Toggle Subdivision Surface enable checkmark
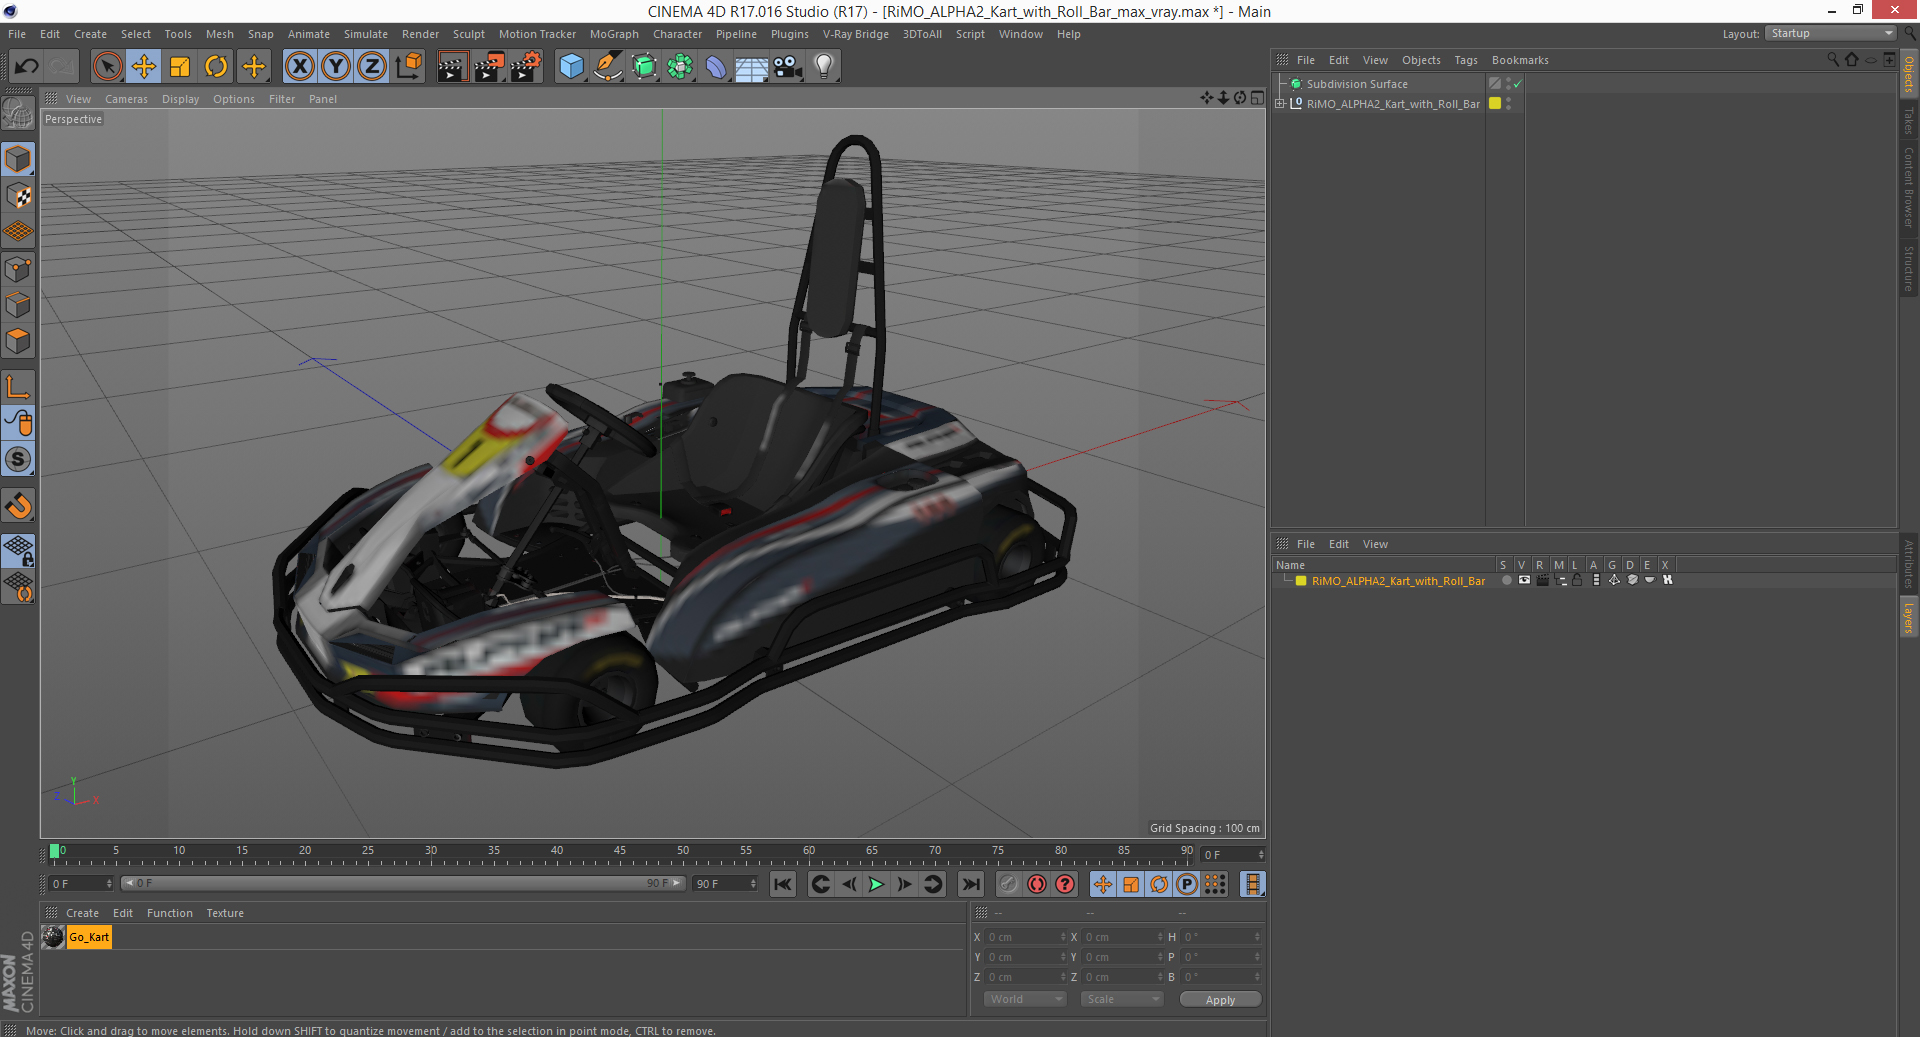Screen dimensions: 1920x1037 click(x=1517, y=84)
